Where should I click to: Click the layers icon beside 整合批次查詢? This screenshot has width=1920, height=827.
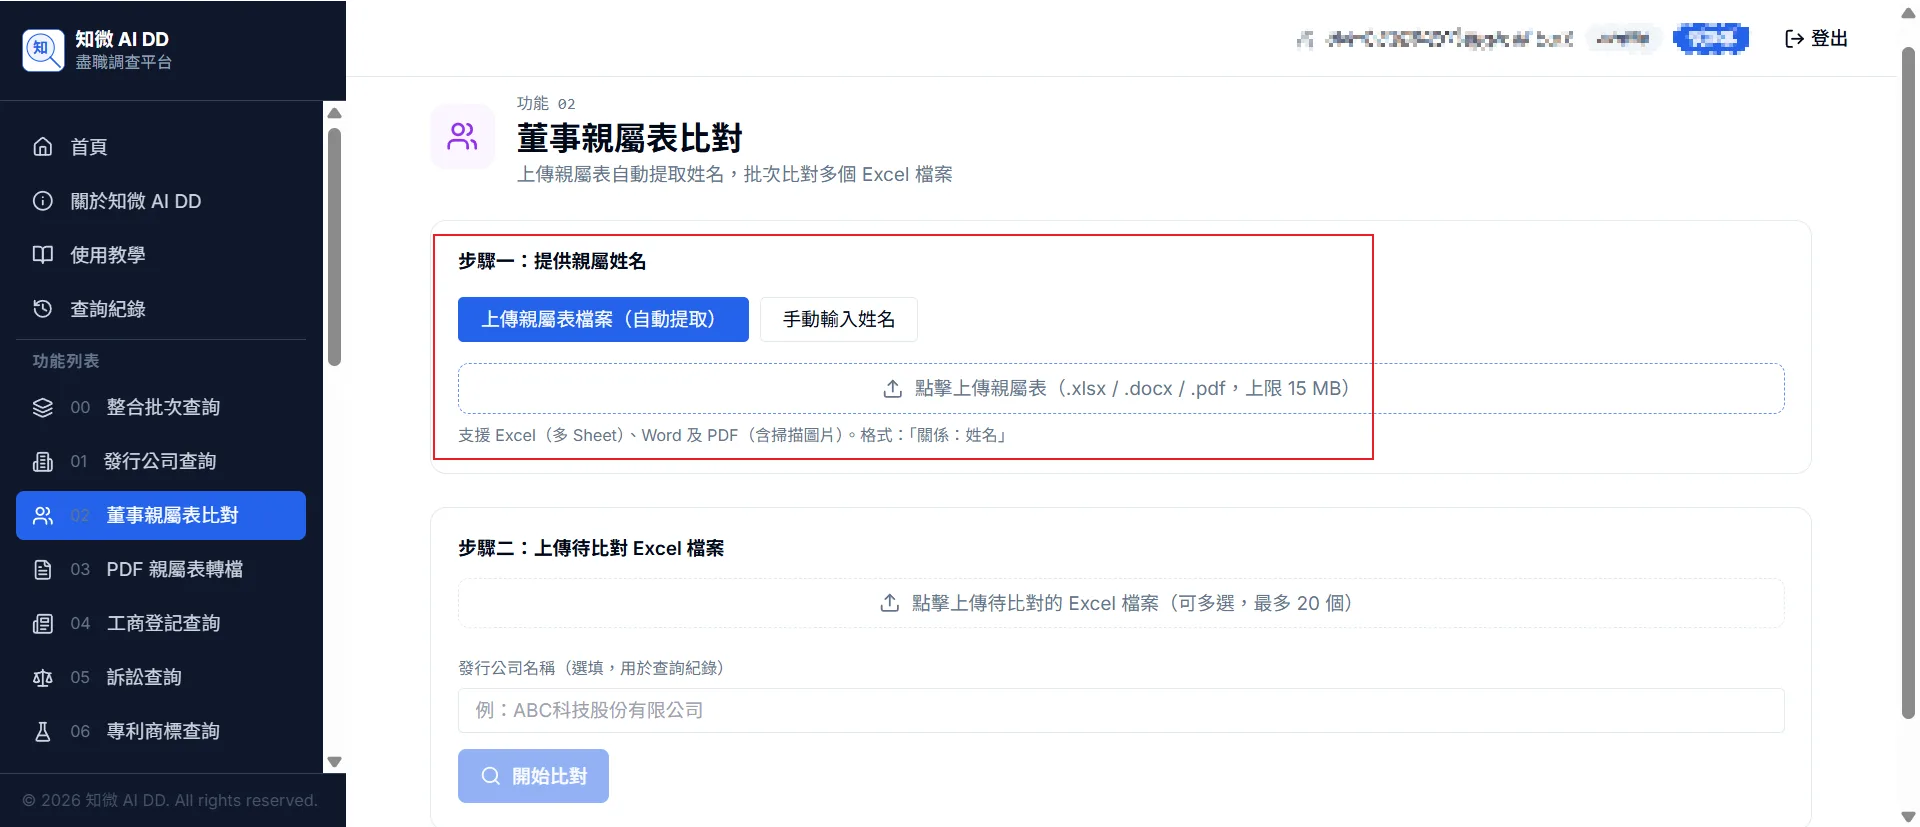(x=43, y=407)
